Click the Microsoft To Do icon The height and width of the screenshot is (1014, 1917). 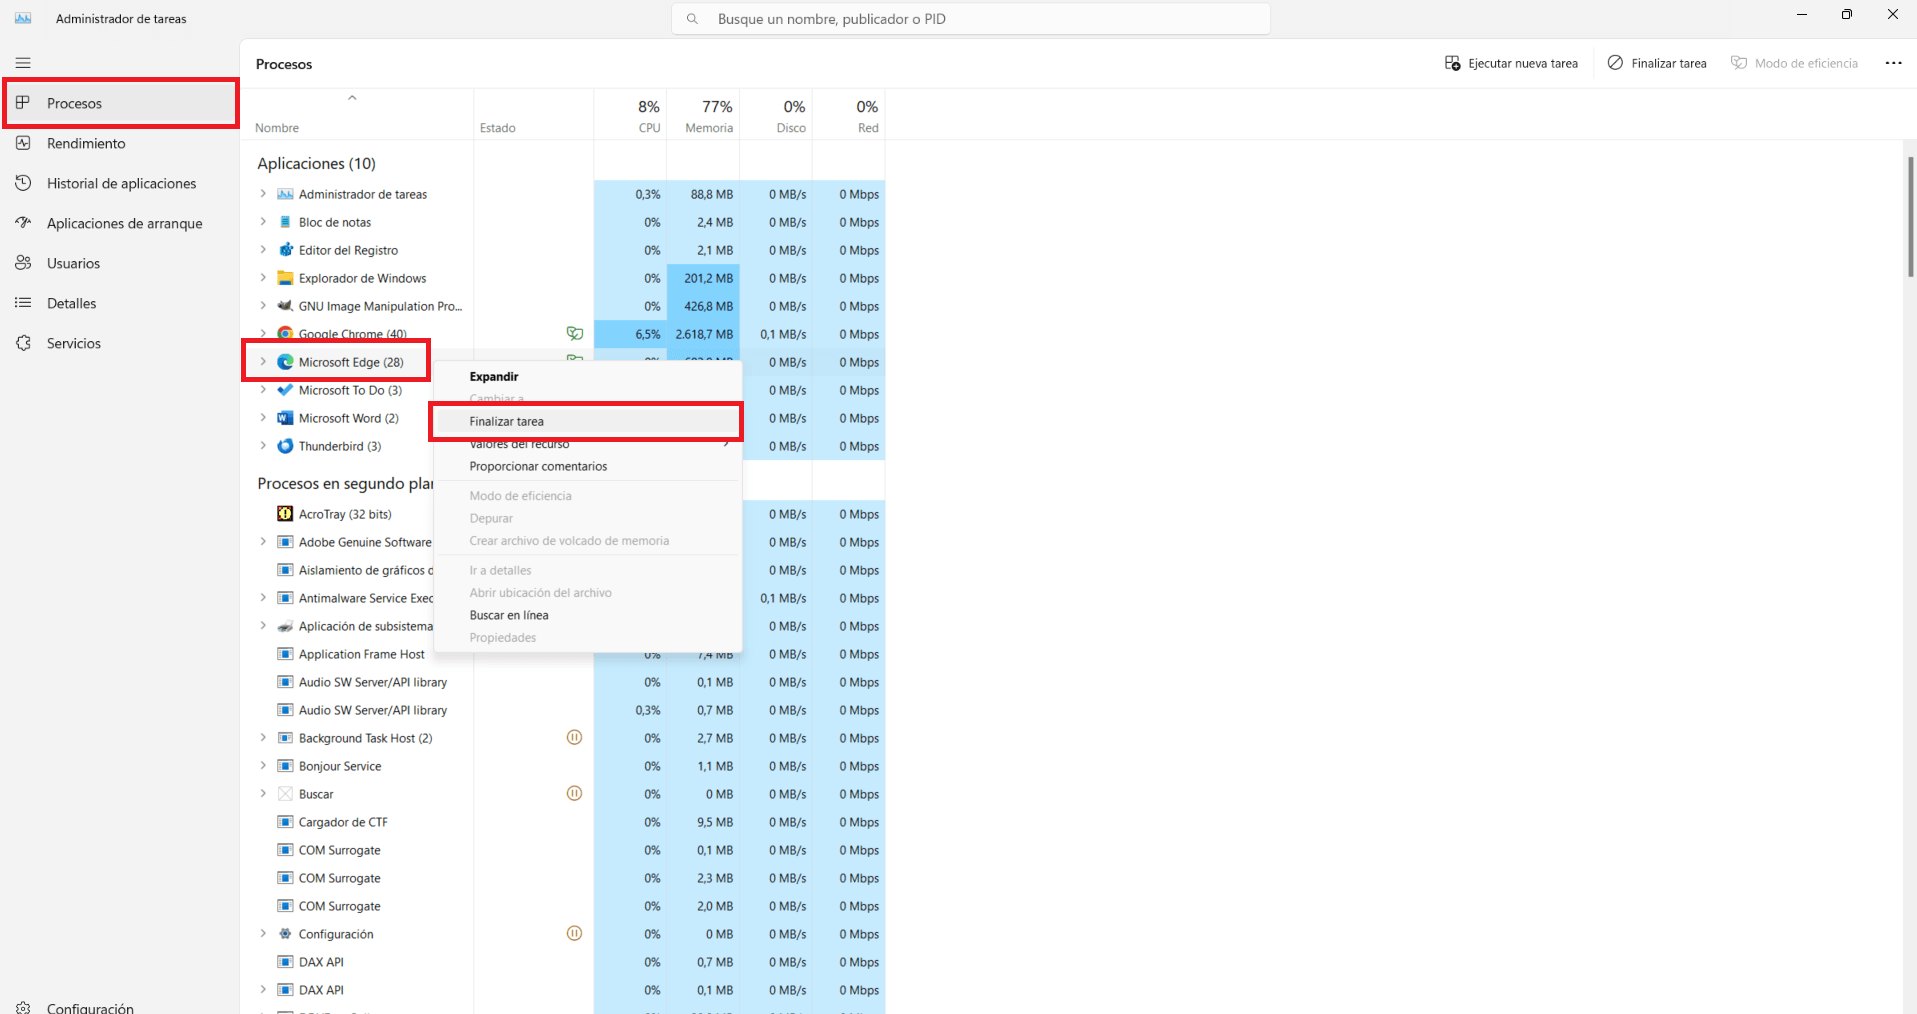point(285,390)
